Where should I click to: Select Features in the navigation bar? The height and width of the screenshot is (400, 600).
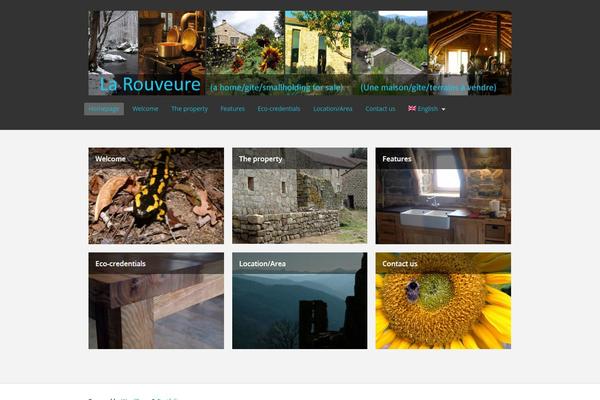point(232,109)
